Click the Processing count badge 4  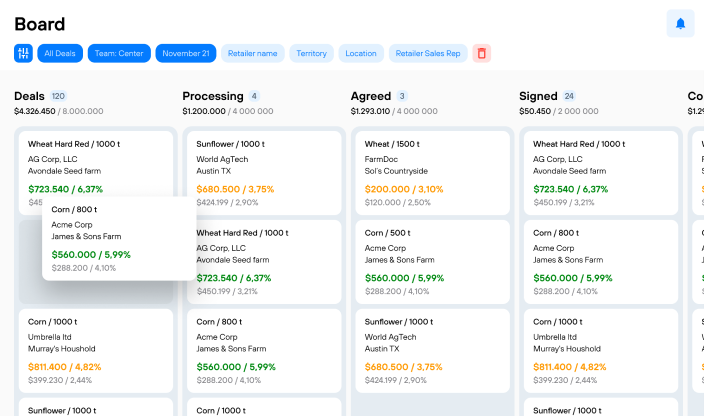254,96
